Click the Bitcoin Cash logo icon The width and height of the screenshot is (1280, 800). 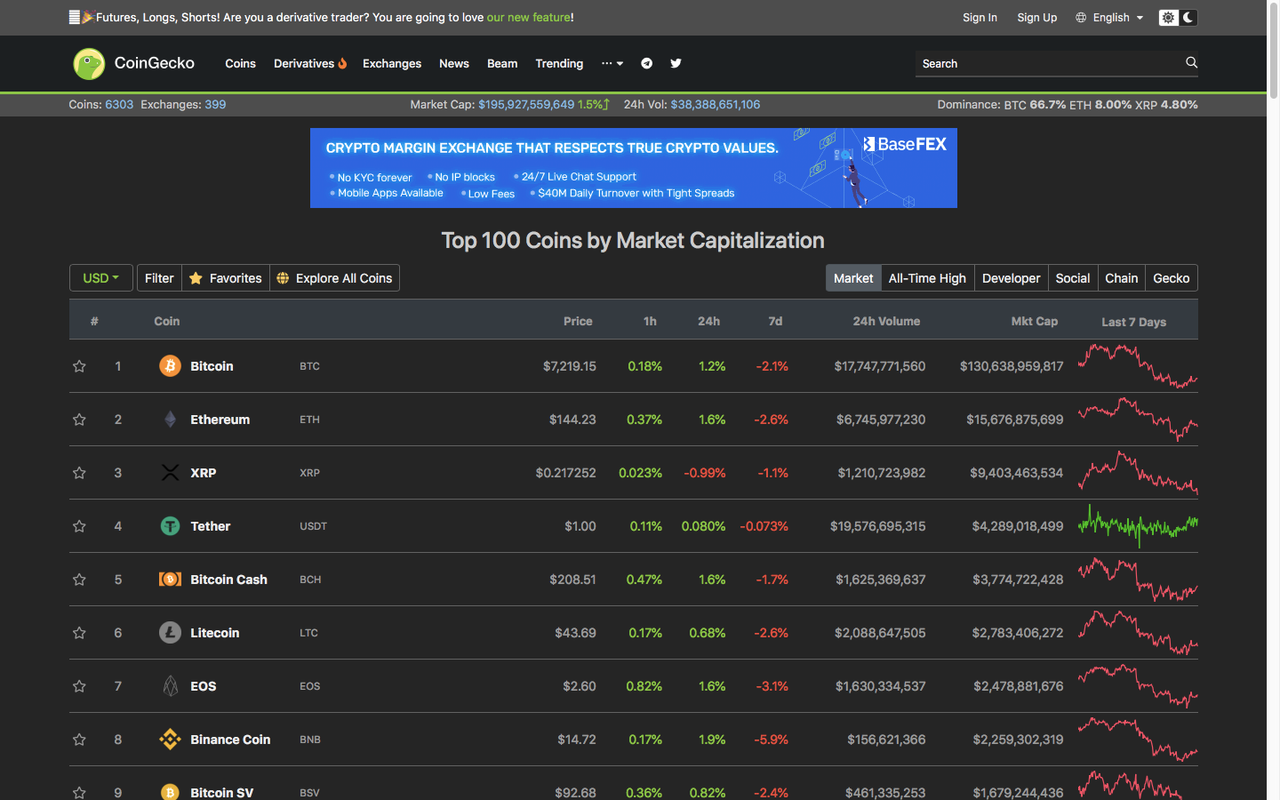click(170, 579)
